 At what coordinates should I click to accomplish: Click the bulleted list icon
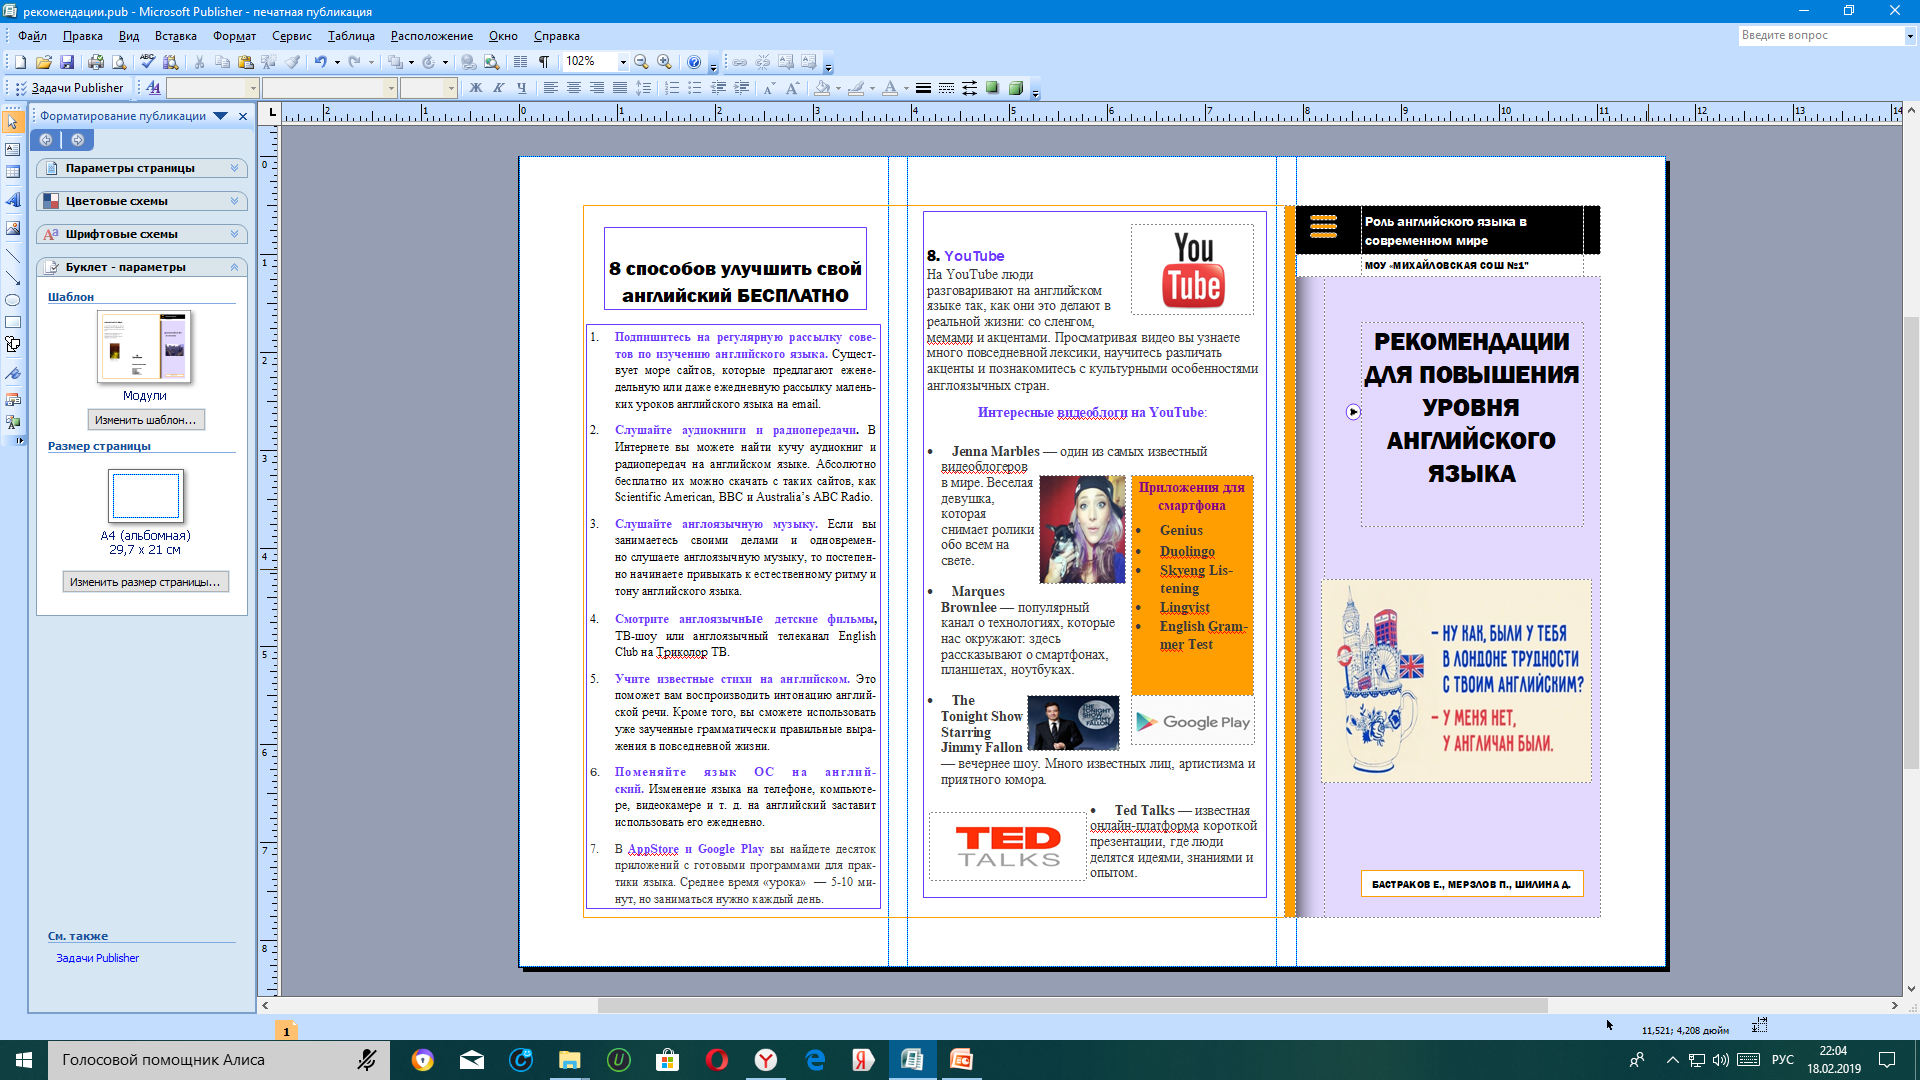pyautogui.click(x=694, y=88)
